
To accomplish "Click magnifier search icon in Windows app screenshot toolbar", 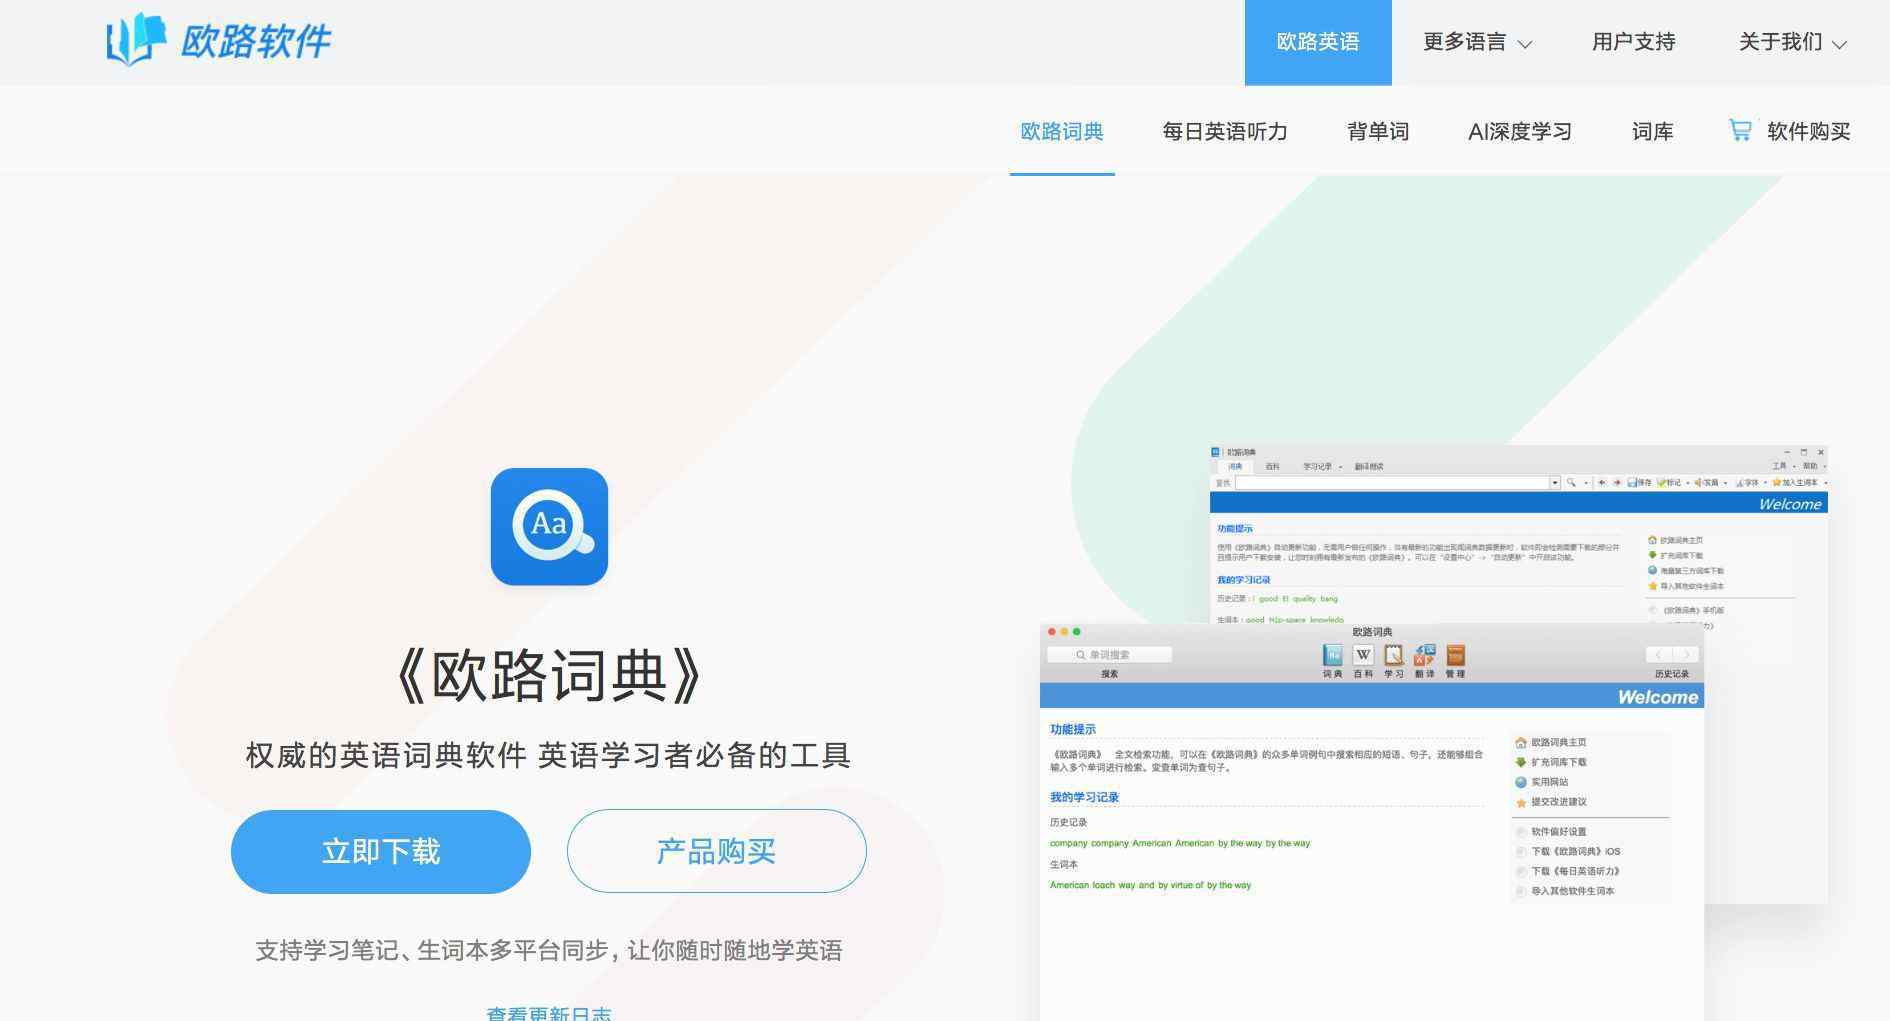I will [x=1571, y=483].
